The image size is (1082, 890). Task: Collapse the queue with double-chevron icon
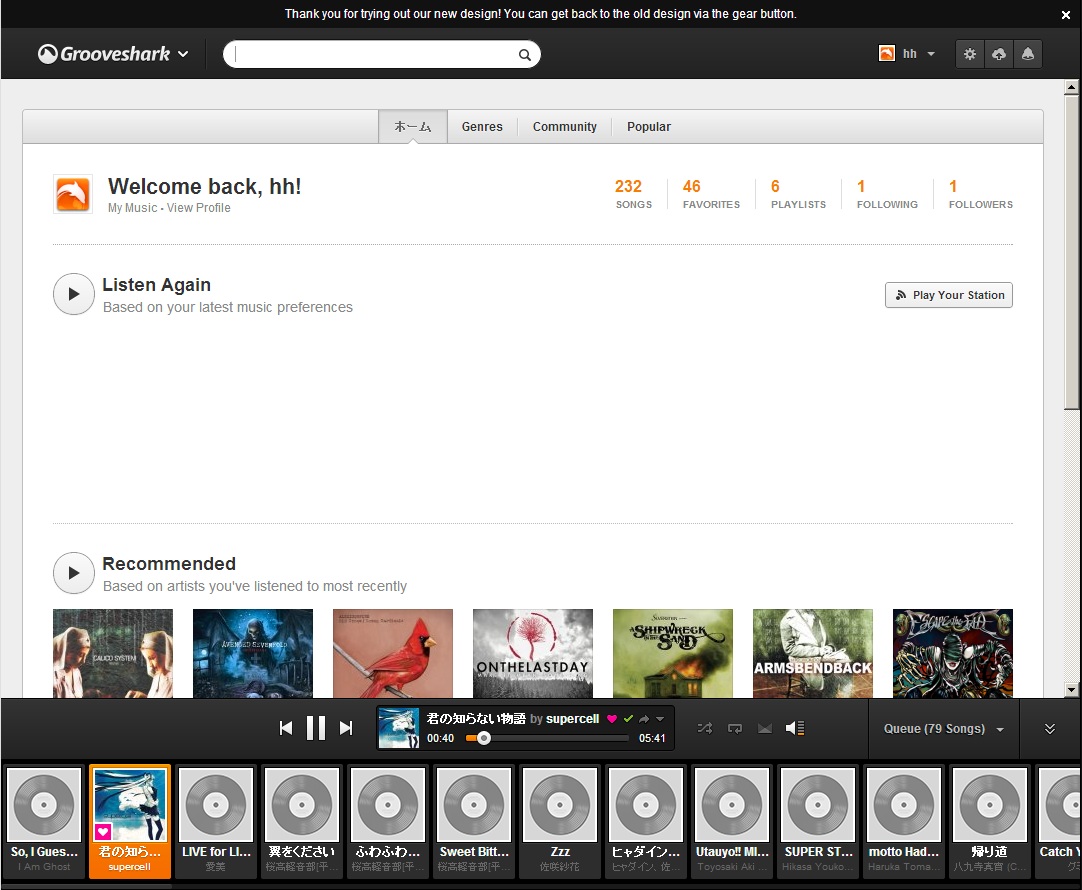[1050, 729]
